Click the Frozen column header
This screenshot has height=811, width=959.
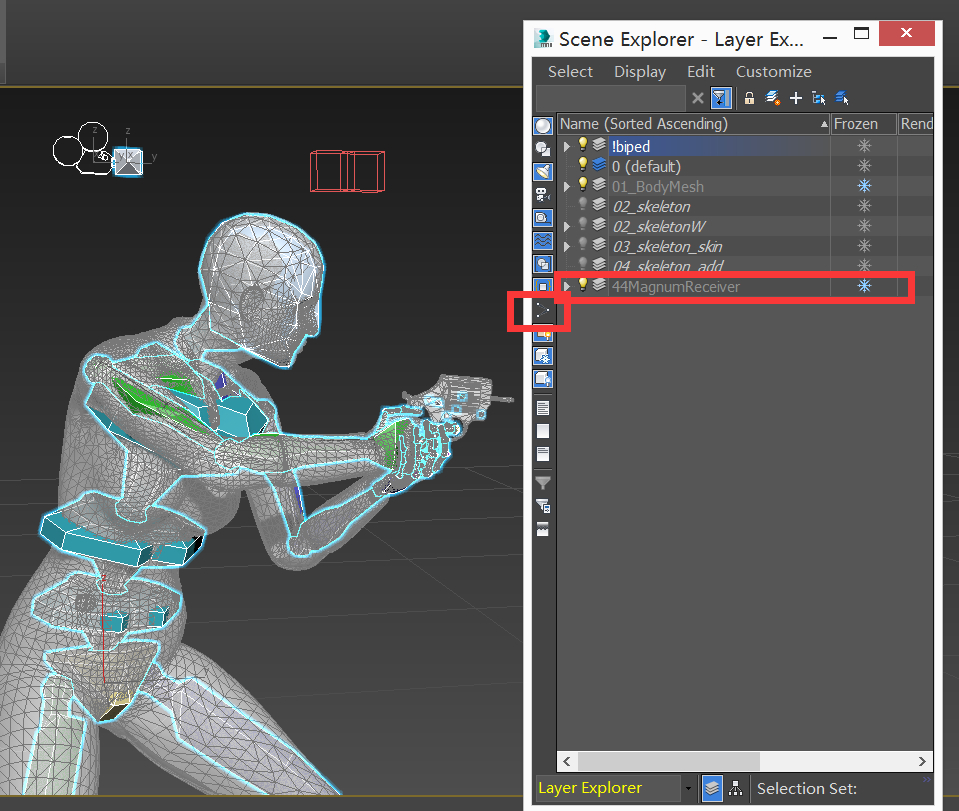point(864,124)
